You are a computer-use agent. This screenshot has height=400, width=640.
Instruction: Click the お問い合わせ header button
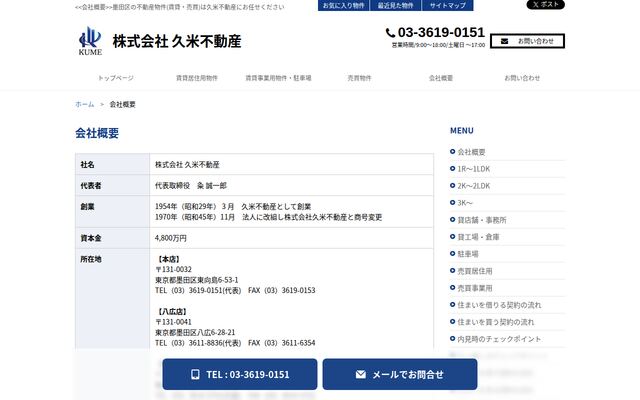(527, 41)
